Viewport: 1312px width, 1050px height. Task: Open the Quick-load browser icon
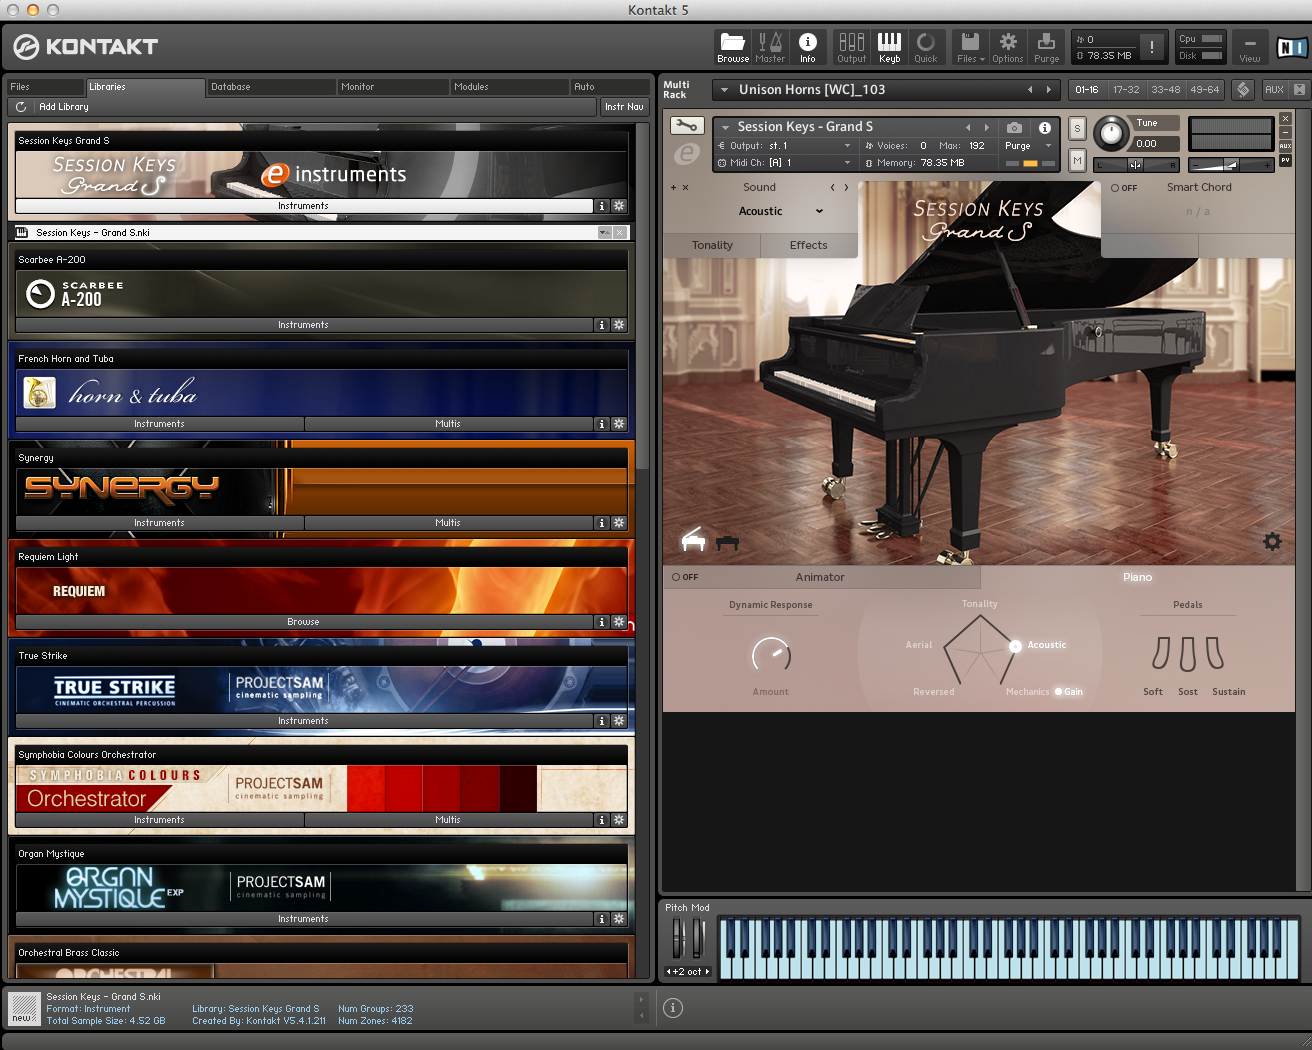[926, 46]
